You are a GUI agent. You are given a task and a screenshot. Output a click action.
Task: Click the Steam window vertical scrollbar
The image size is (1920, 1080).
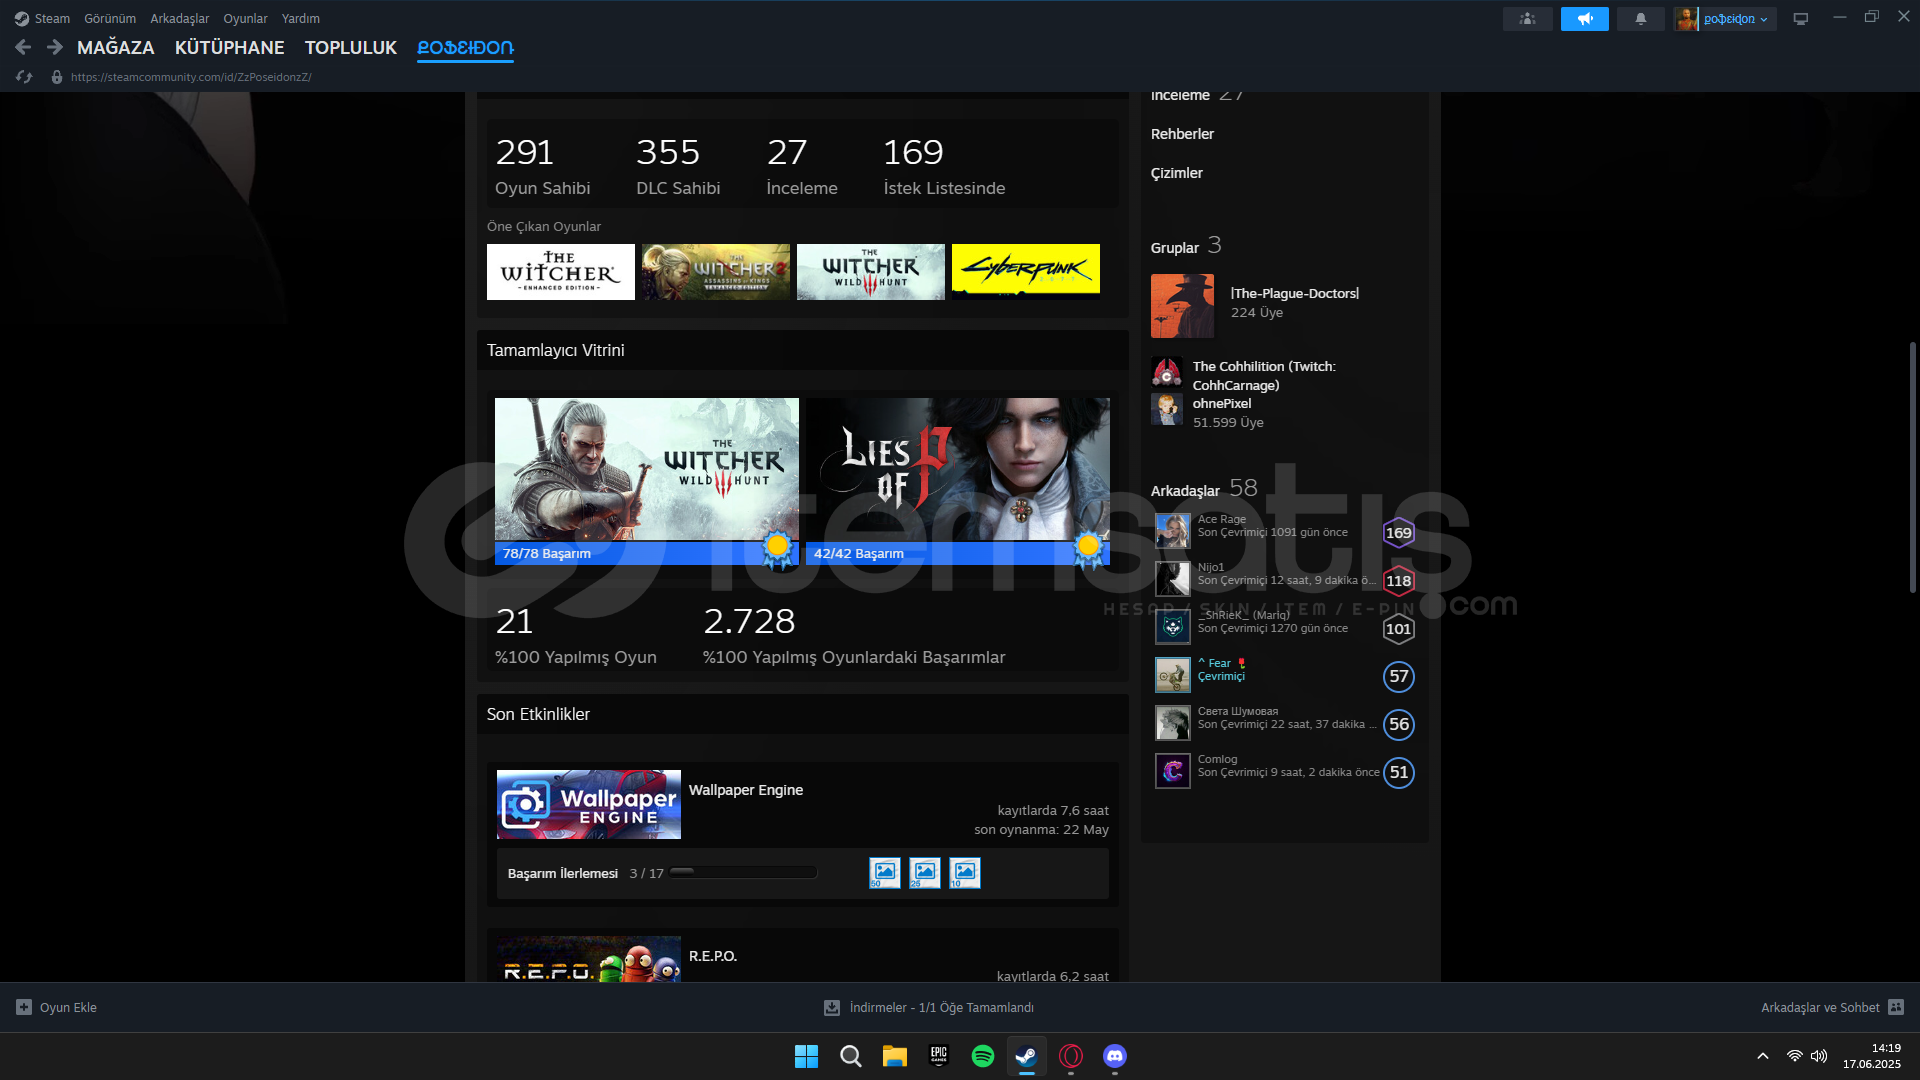[1912, 467]
